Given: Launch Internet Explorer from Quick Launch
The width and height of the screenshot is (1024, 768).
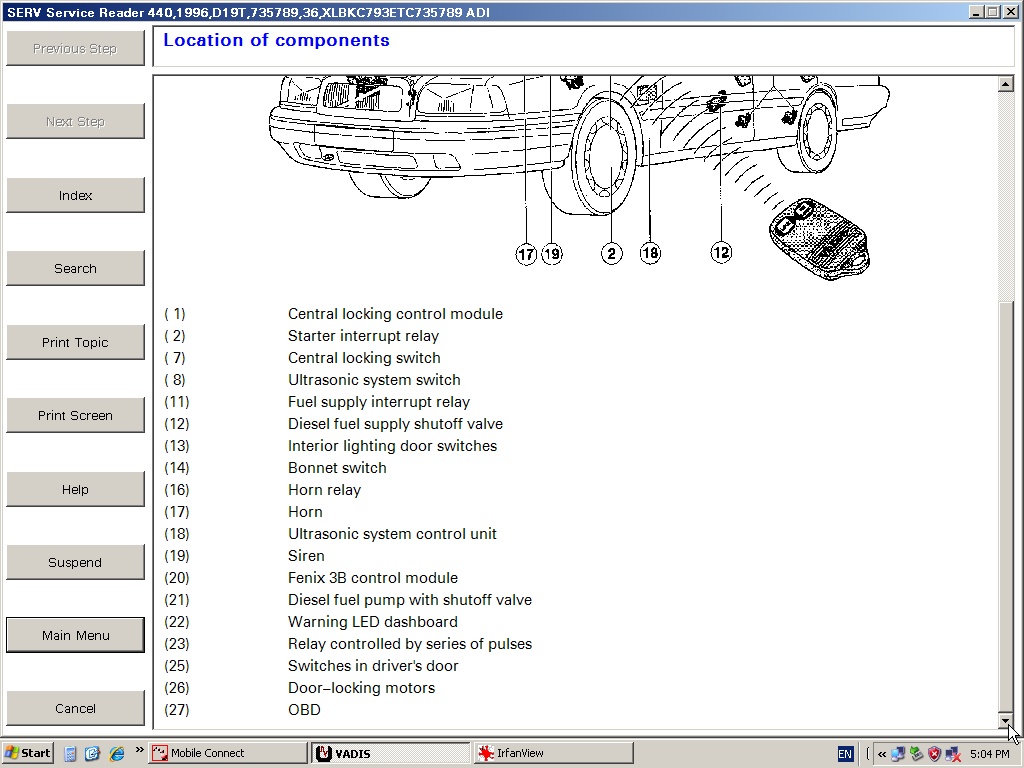Looking at the screenshot, I should click(117, 754).
